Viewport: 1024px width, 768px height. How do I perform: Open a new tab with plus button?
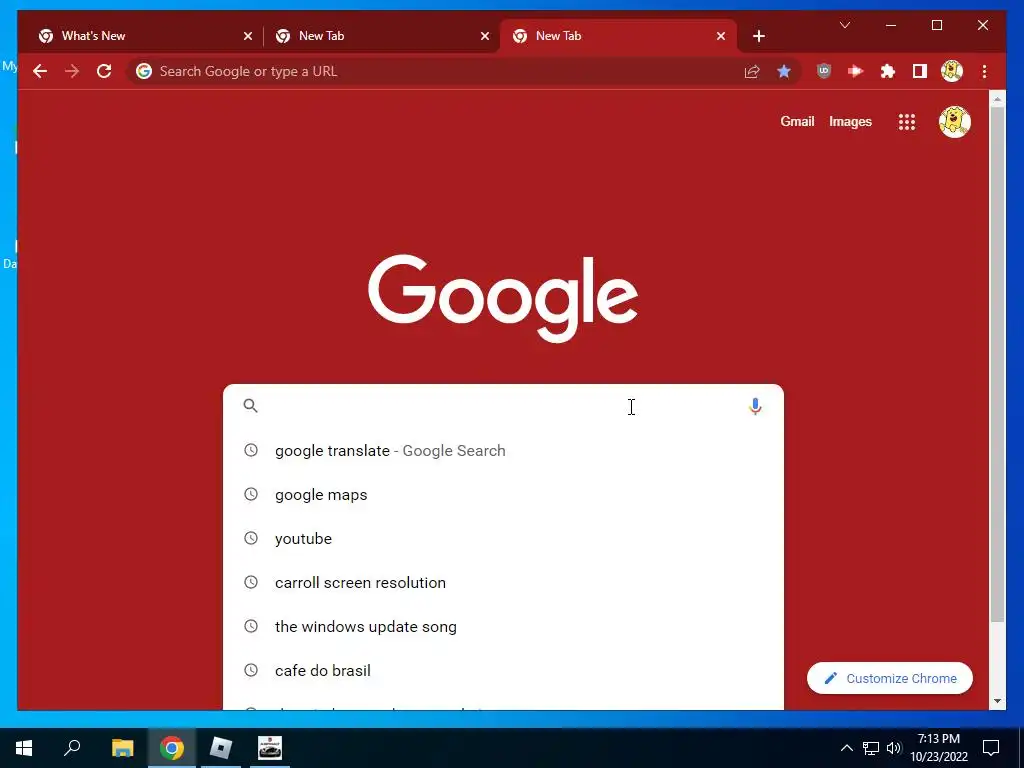point(758,36)
